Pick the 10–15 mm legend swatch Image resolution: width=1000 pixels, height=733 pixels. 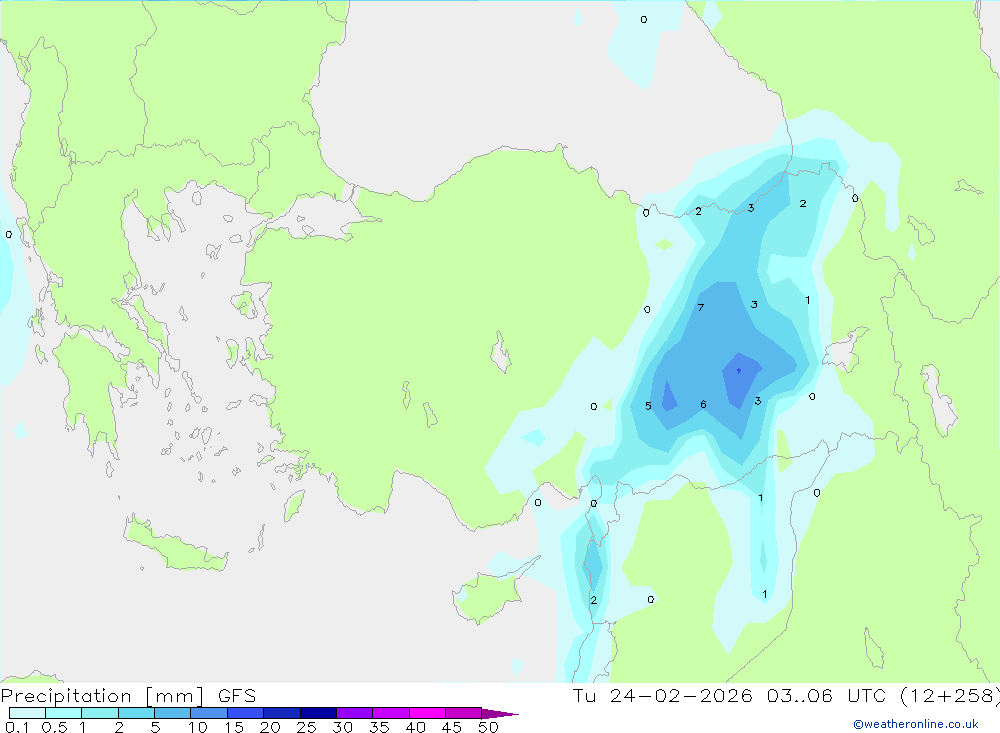pos(209,713)
